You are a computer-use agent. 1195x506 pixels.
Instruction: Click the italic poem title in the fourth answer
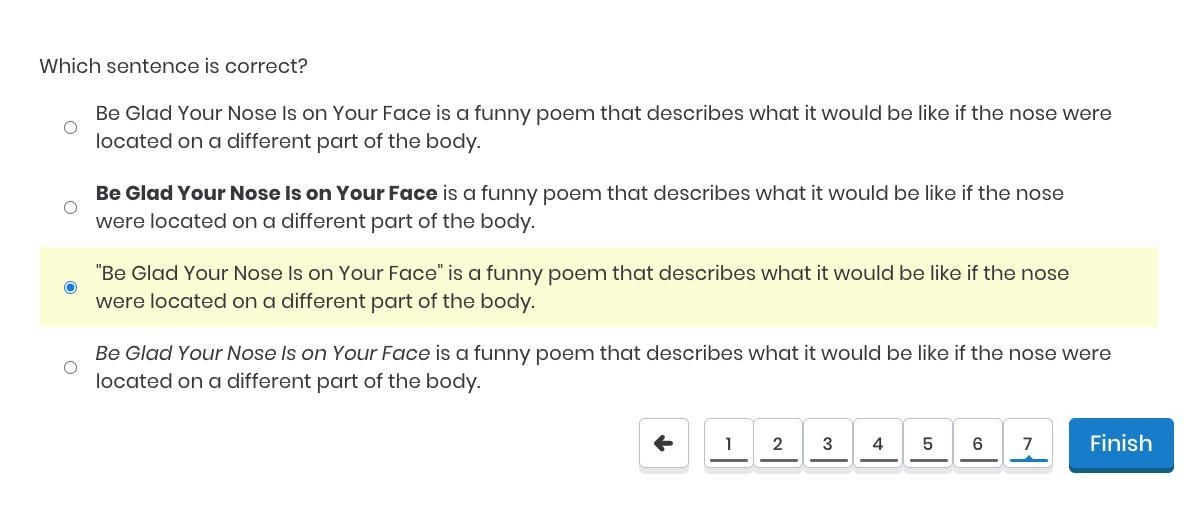pyautogui.click(x=262, y=353)
